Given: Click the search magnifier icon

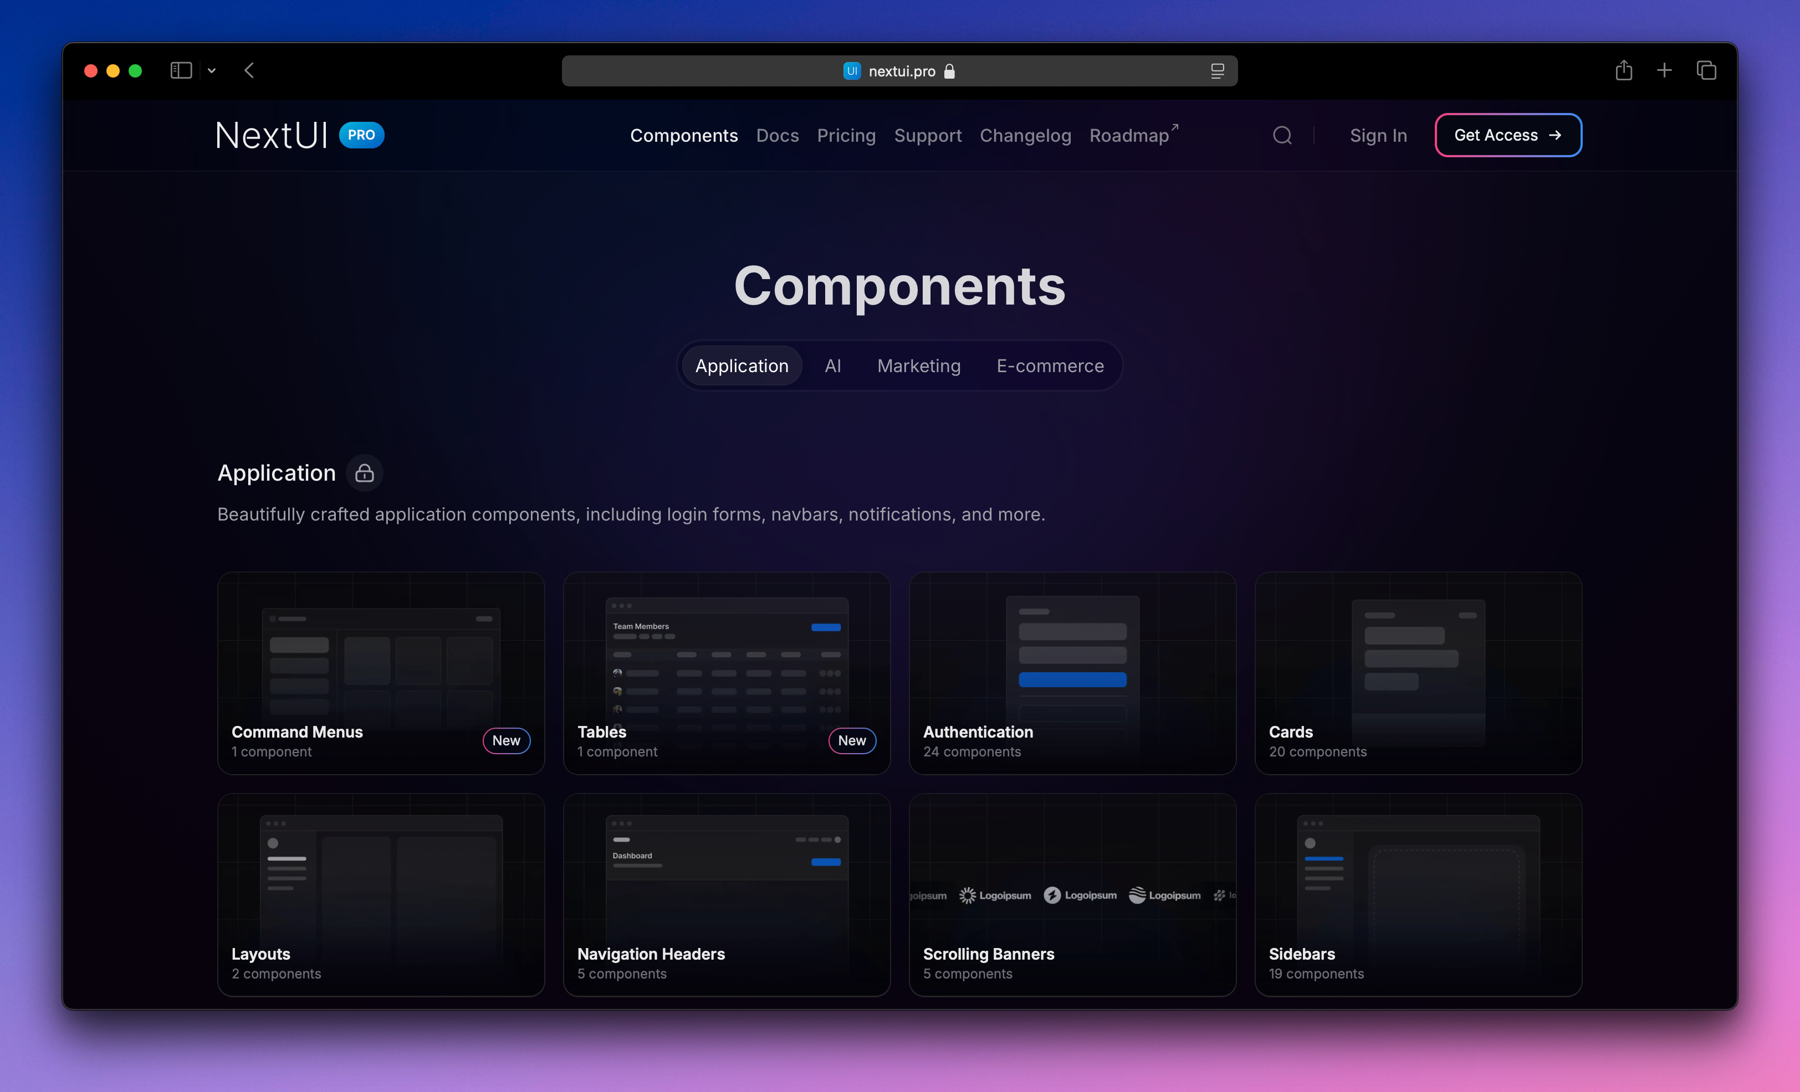Looking at the screenshot, I should pos(1282,136).
